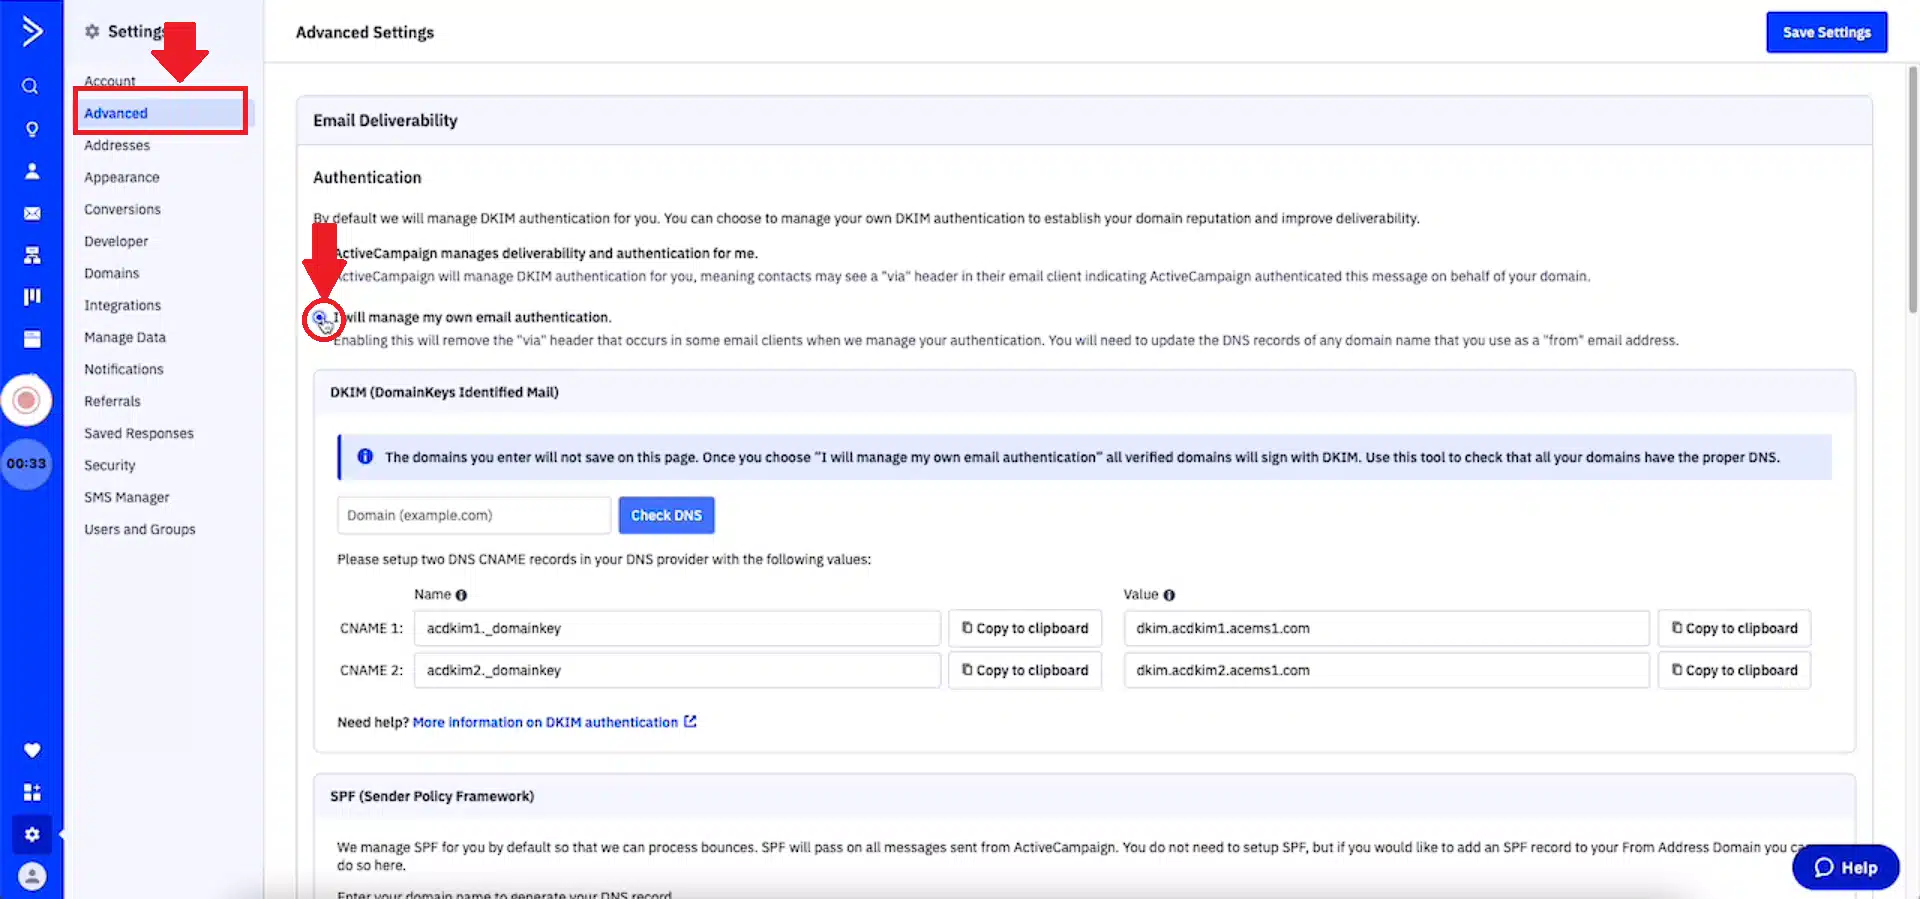Viewport: 1920px width, 899px height.
Task: Click the Check DNS button
Action: tap(666, 515)
